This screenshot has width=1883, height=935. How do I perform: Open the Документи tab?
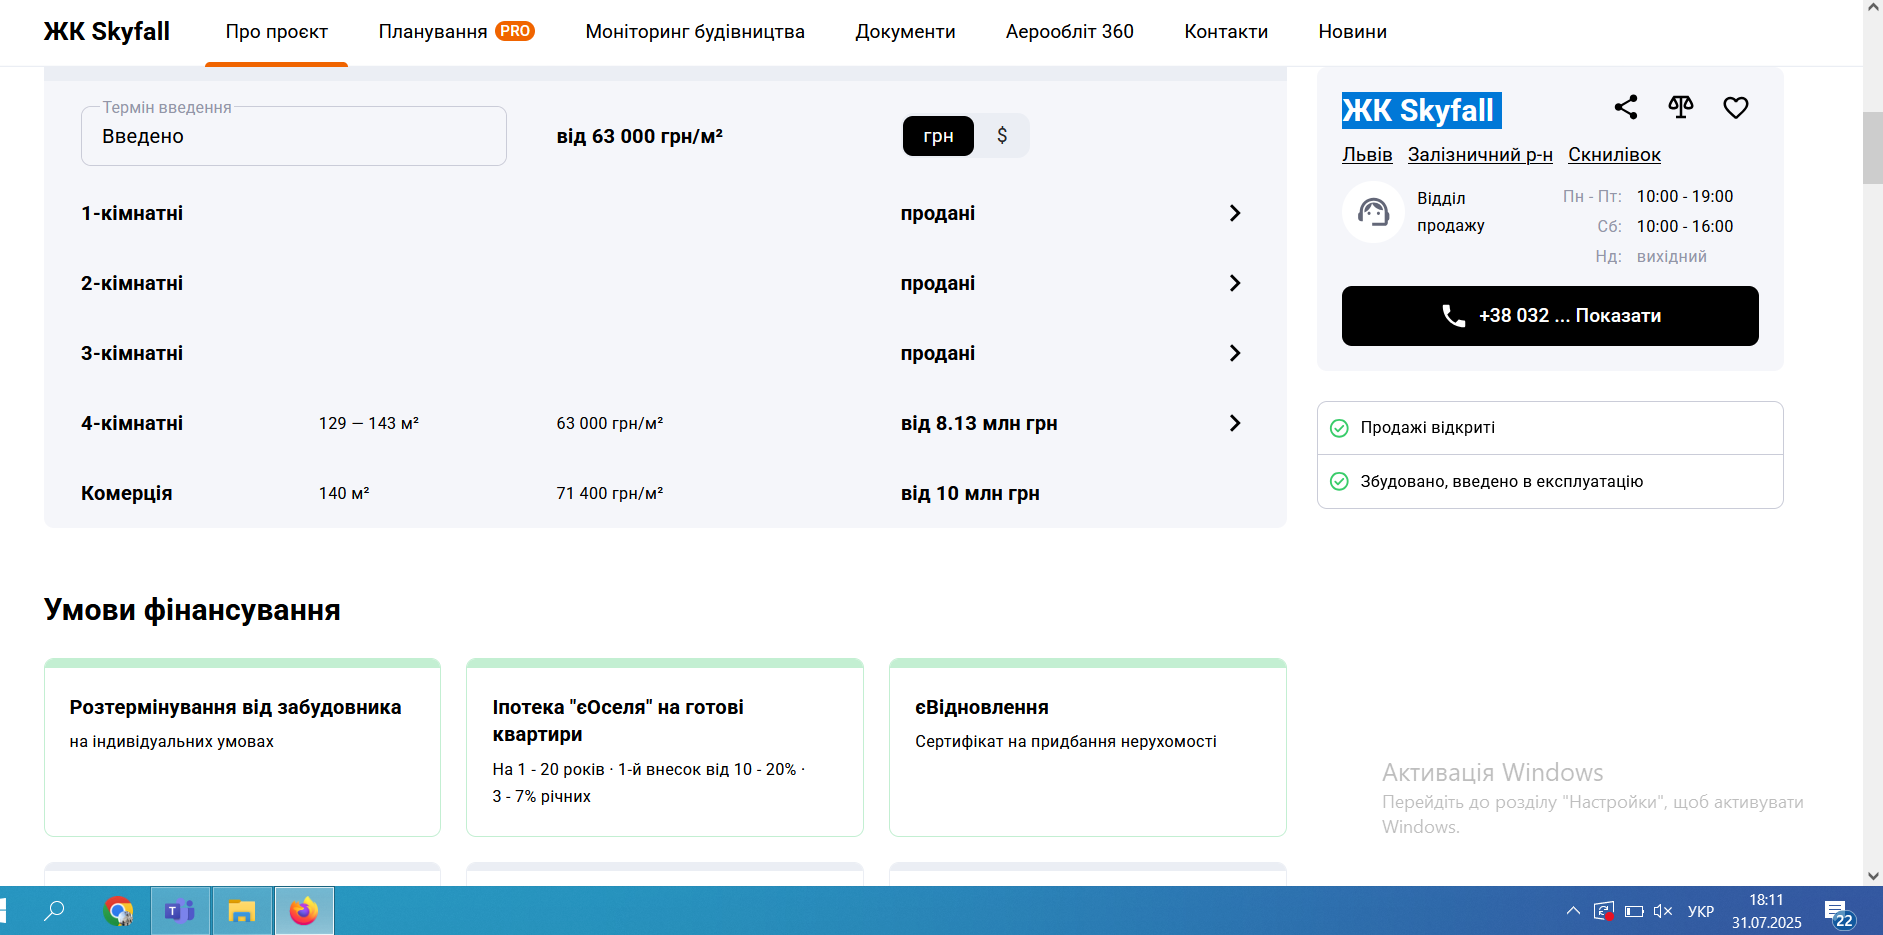[905, 32]
